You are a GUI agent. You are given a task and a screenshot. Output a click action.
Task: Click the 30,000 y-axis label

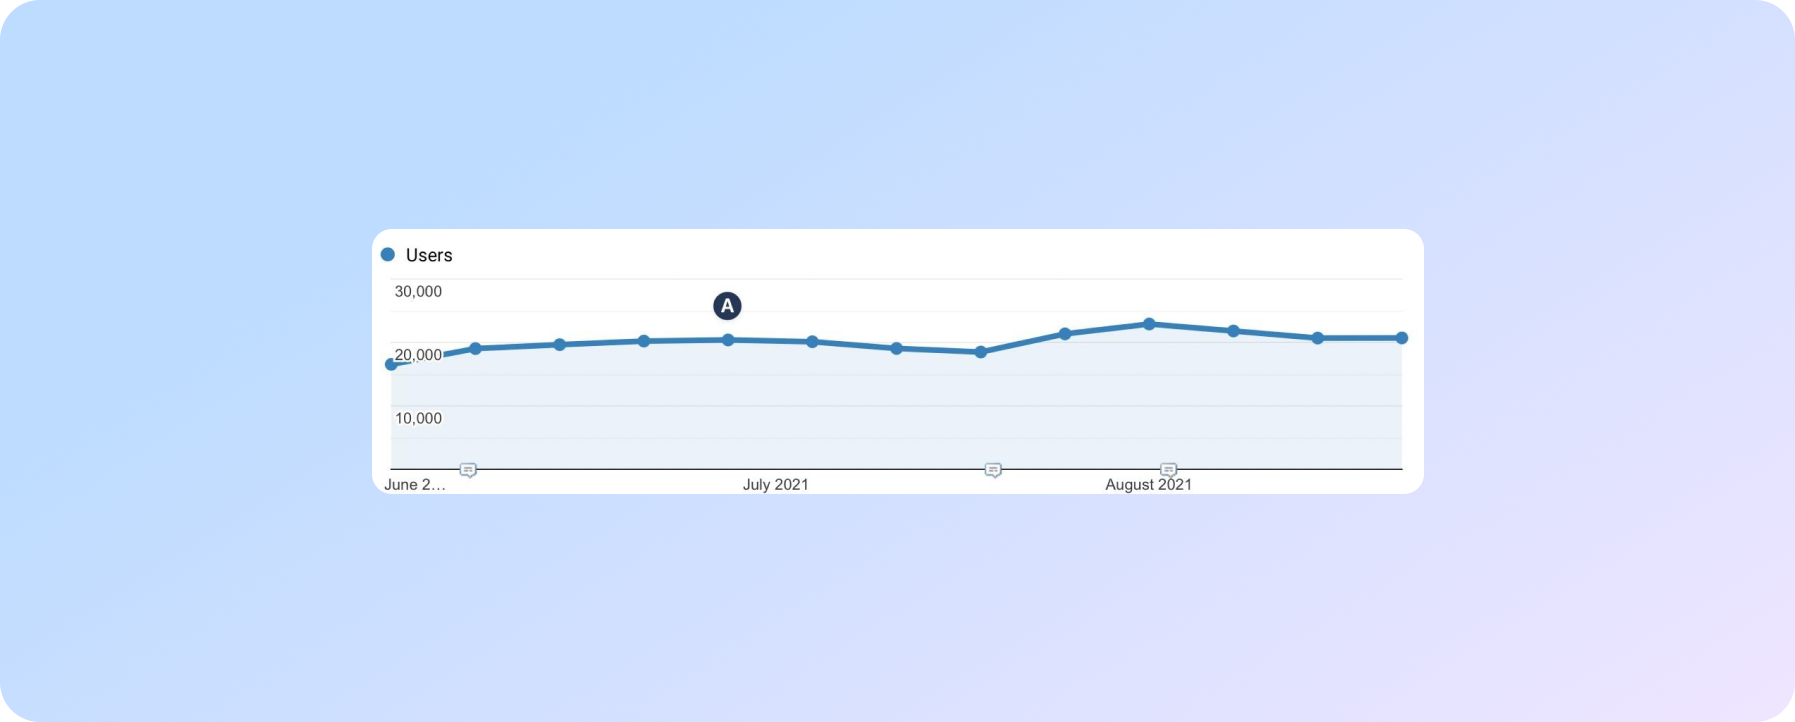click(x=418, y=292)
